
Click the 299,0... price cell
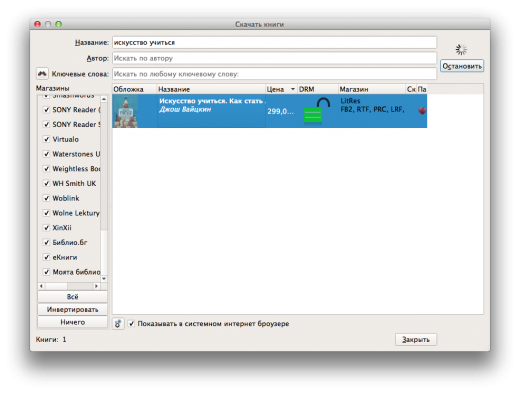(x=280, y=111)
